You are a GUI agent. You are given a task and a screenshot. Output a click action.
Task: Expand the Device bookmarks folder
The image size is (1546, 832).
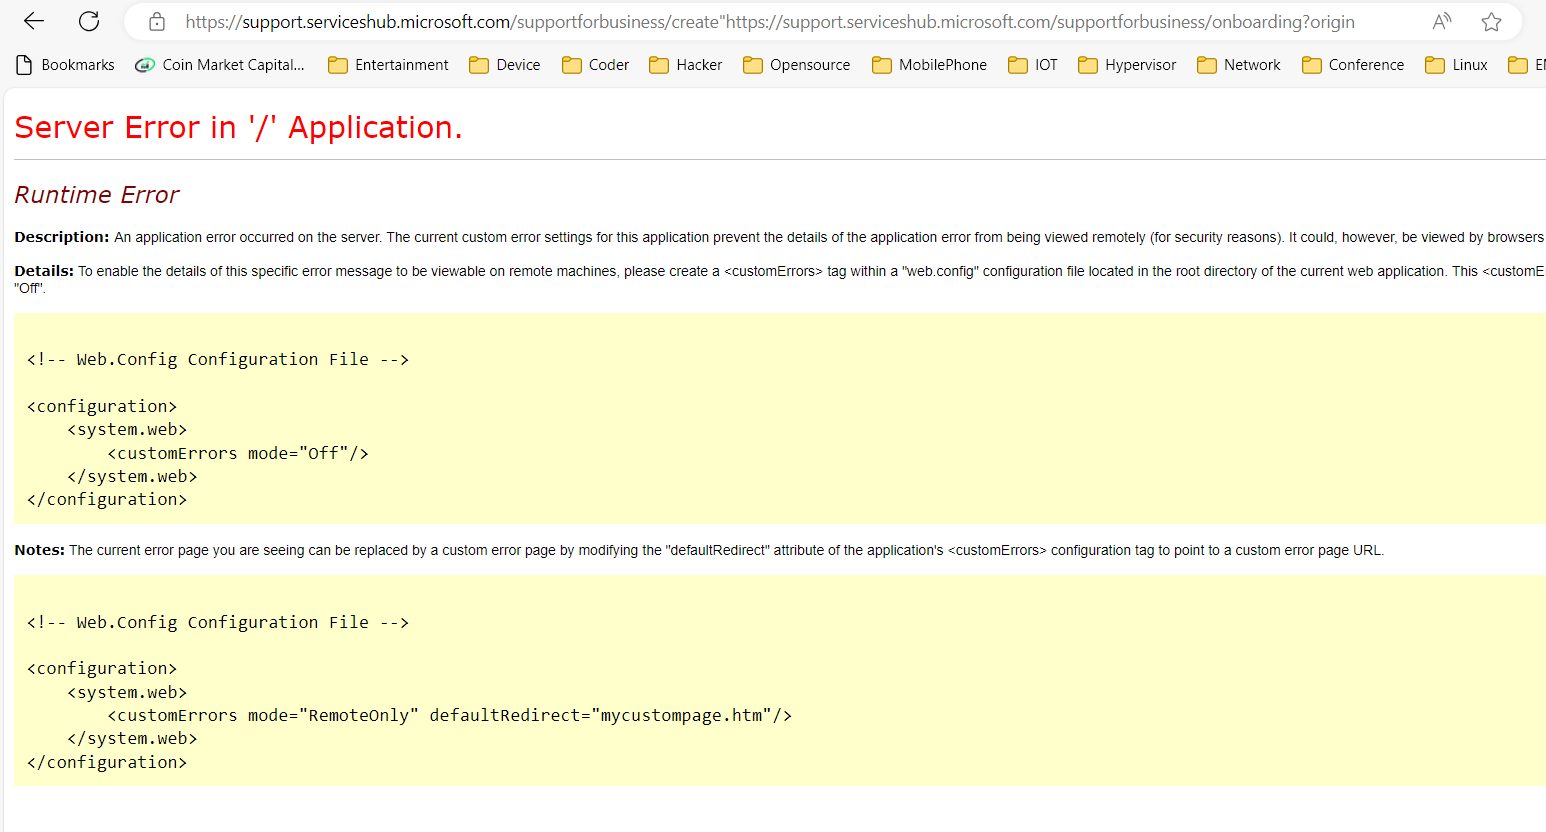[505, 65]
